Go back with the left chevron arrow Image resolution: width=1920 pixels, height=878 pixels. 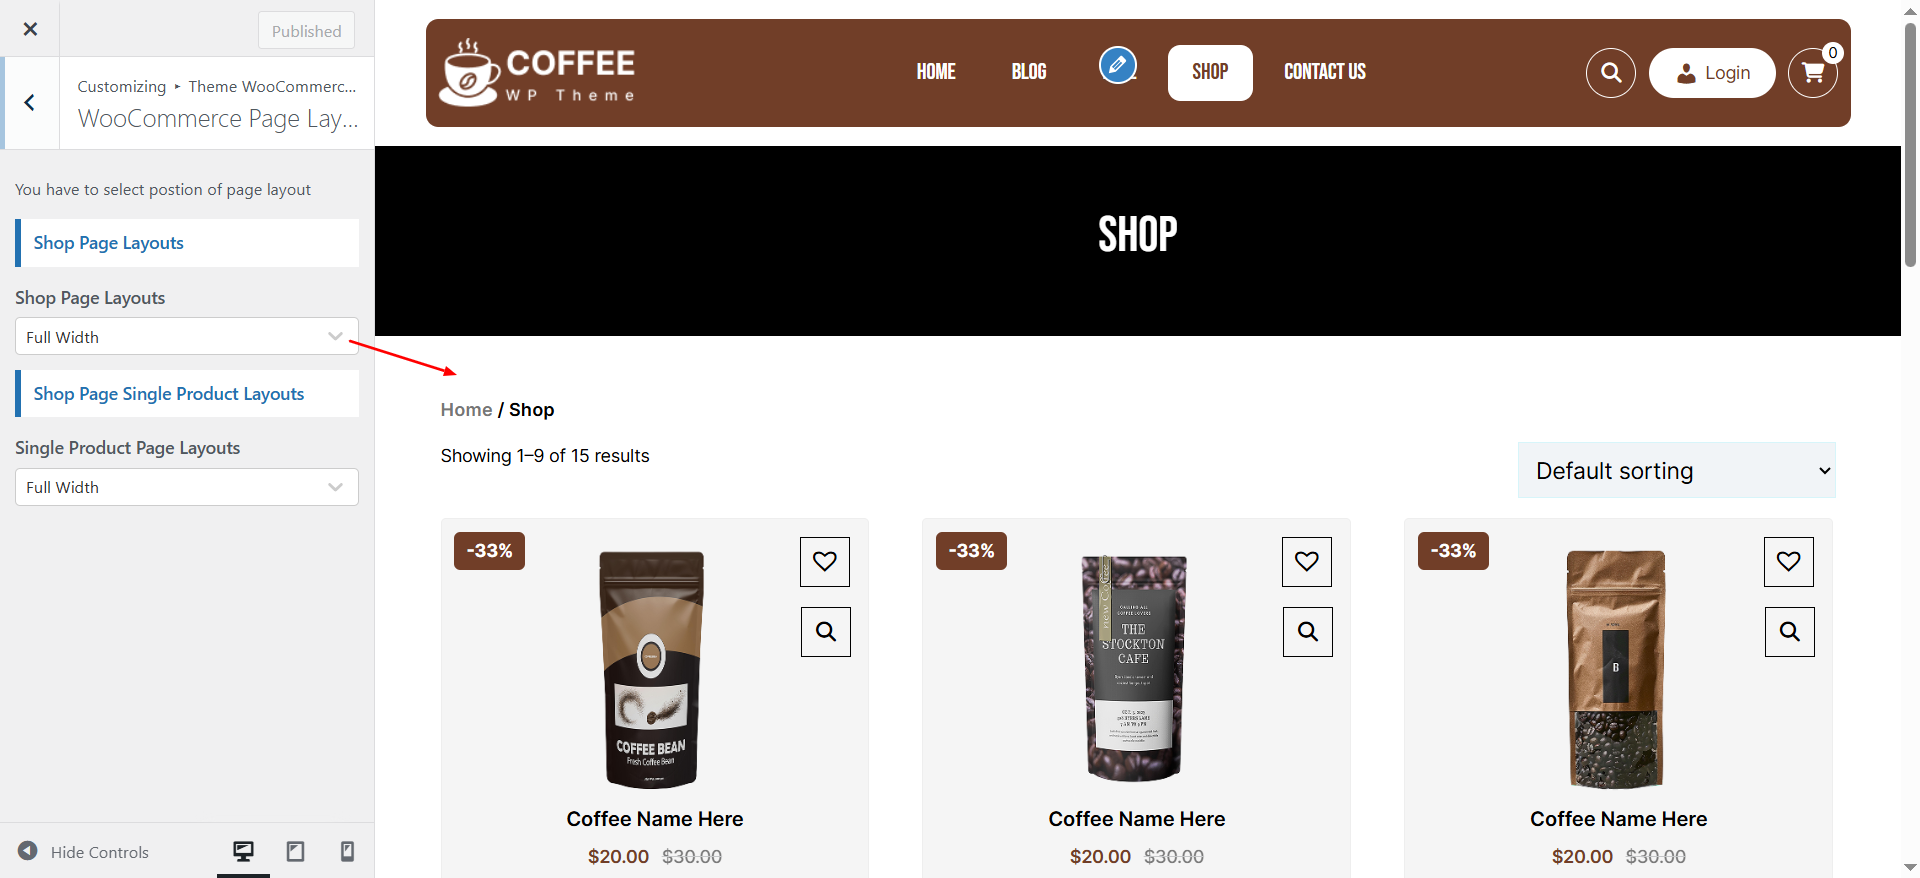pos(30,103)
